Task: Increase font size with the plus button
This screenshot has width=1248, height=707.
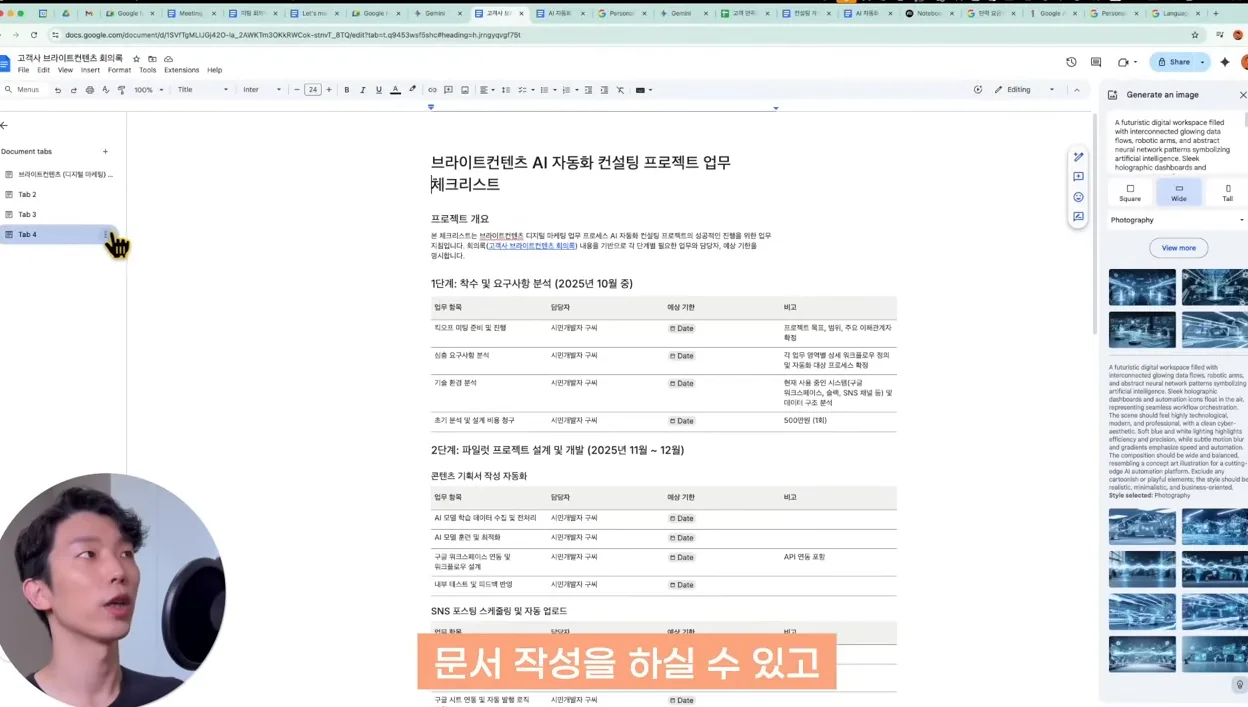Action: 329,90
